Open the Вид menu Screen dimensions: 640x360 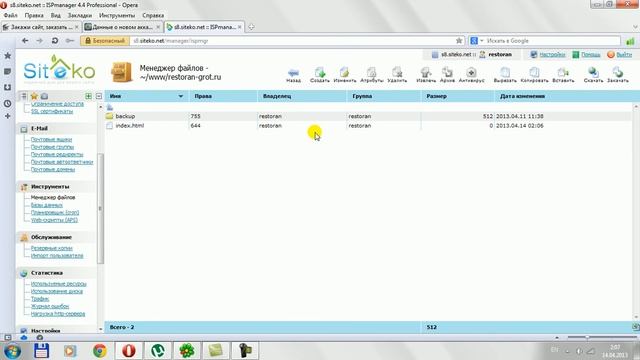coord(56,15)
